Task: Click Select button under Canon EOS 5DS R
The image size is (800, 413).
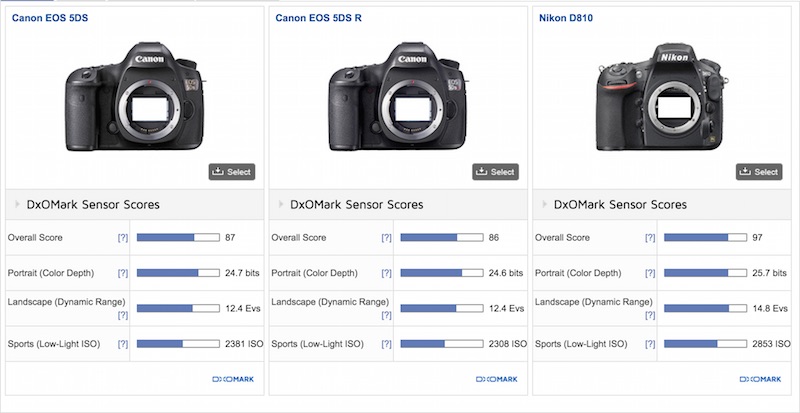Action: click(495, 172)
